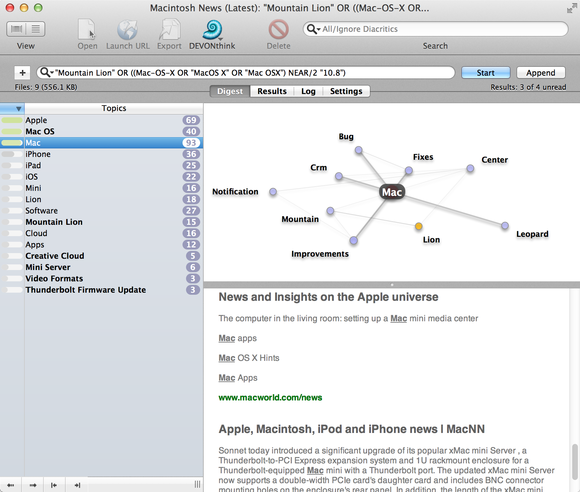
Task: Open the Mac Apps capitalized link
Action: (x=238, y=378)
